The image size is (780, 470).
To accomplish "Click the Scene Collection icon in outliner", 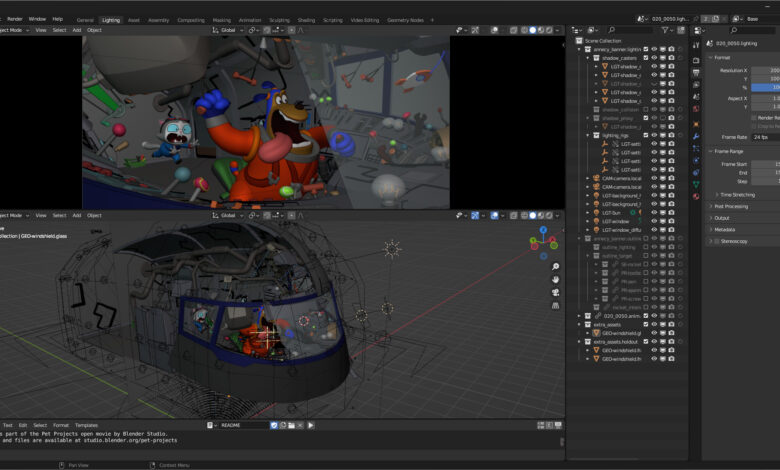I will [x=579, y=41].
